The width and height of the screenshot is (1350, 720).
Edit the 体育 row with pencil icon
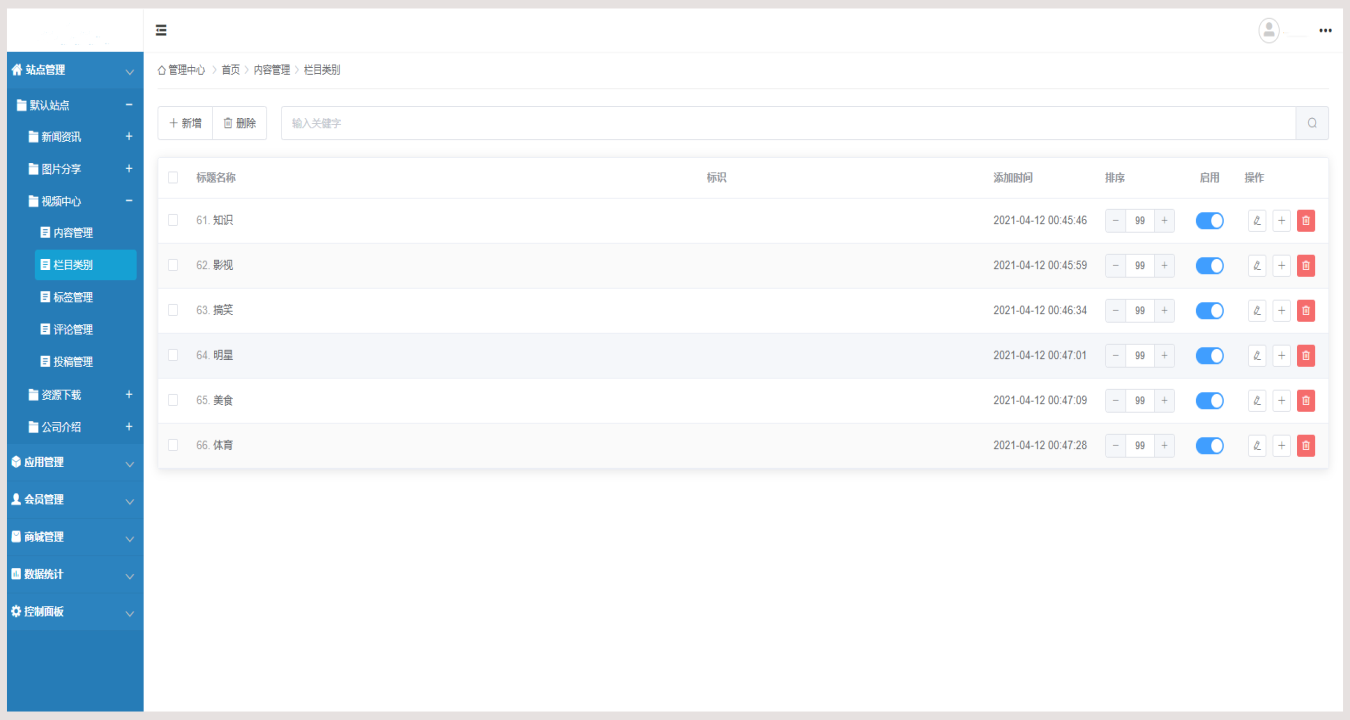coord(1257,446)
